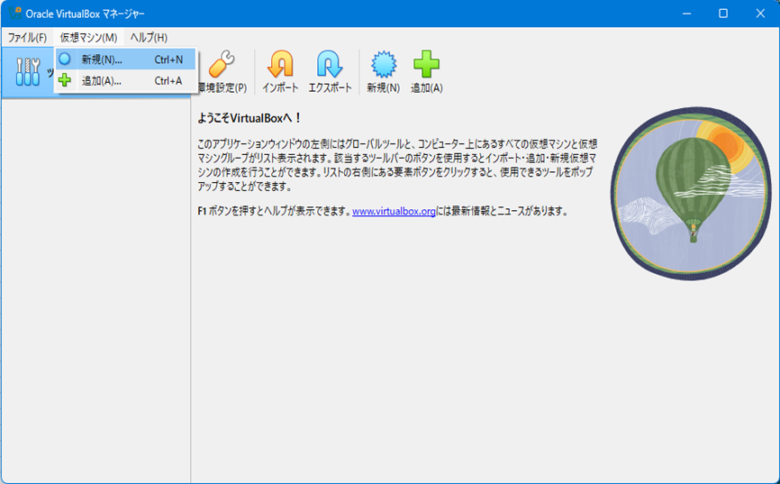The height and width of the screenshot is (484, 780).
Task: Click the VirtualBox logo in title bar
Action: (15, 13)
